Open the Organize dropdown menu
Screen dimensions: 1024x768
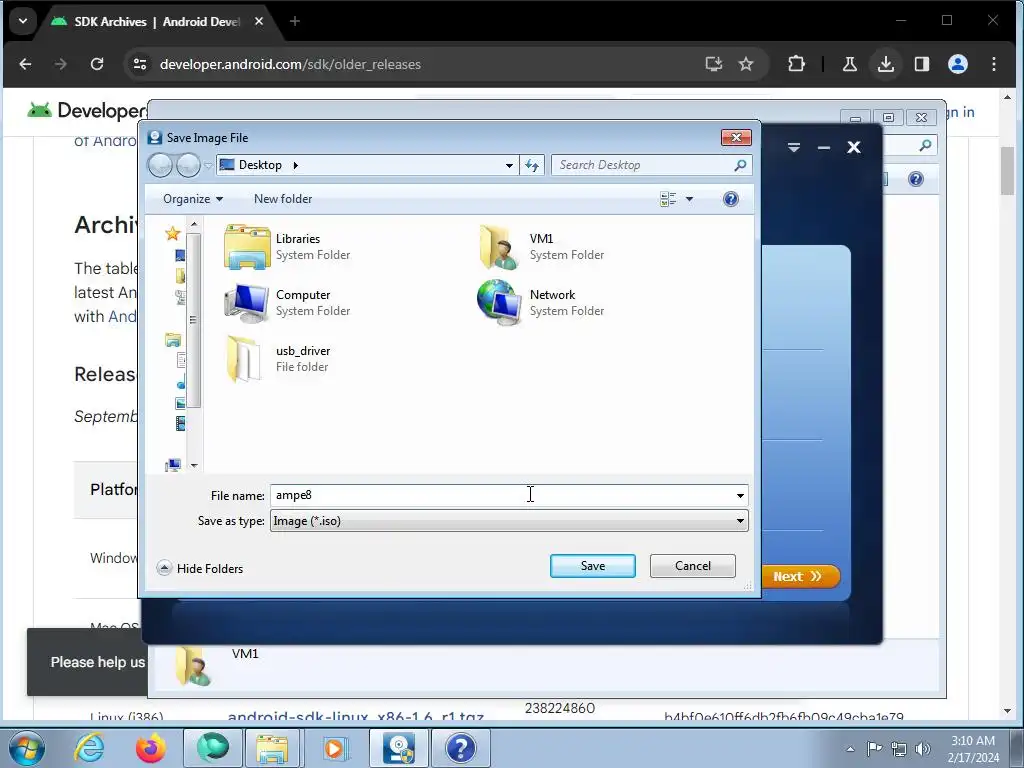(193, 199)
